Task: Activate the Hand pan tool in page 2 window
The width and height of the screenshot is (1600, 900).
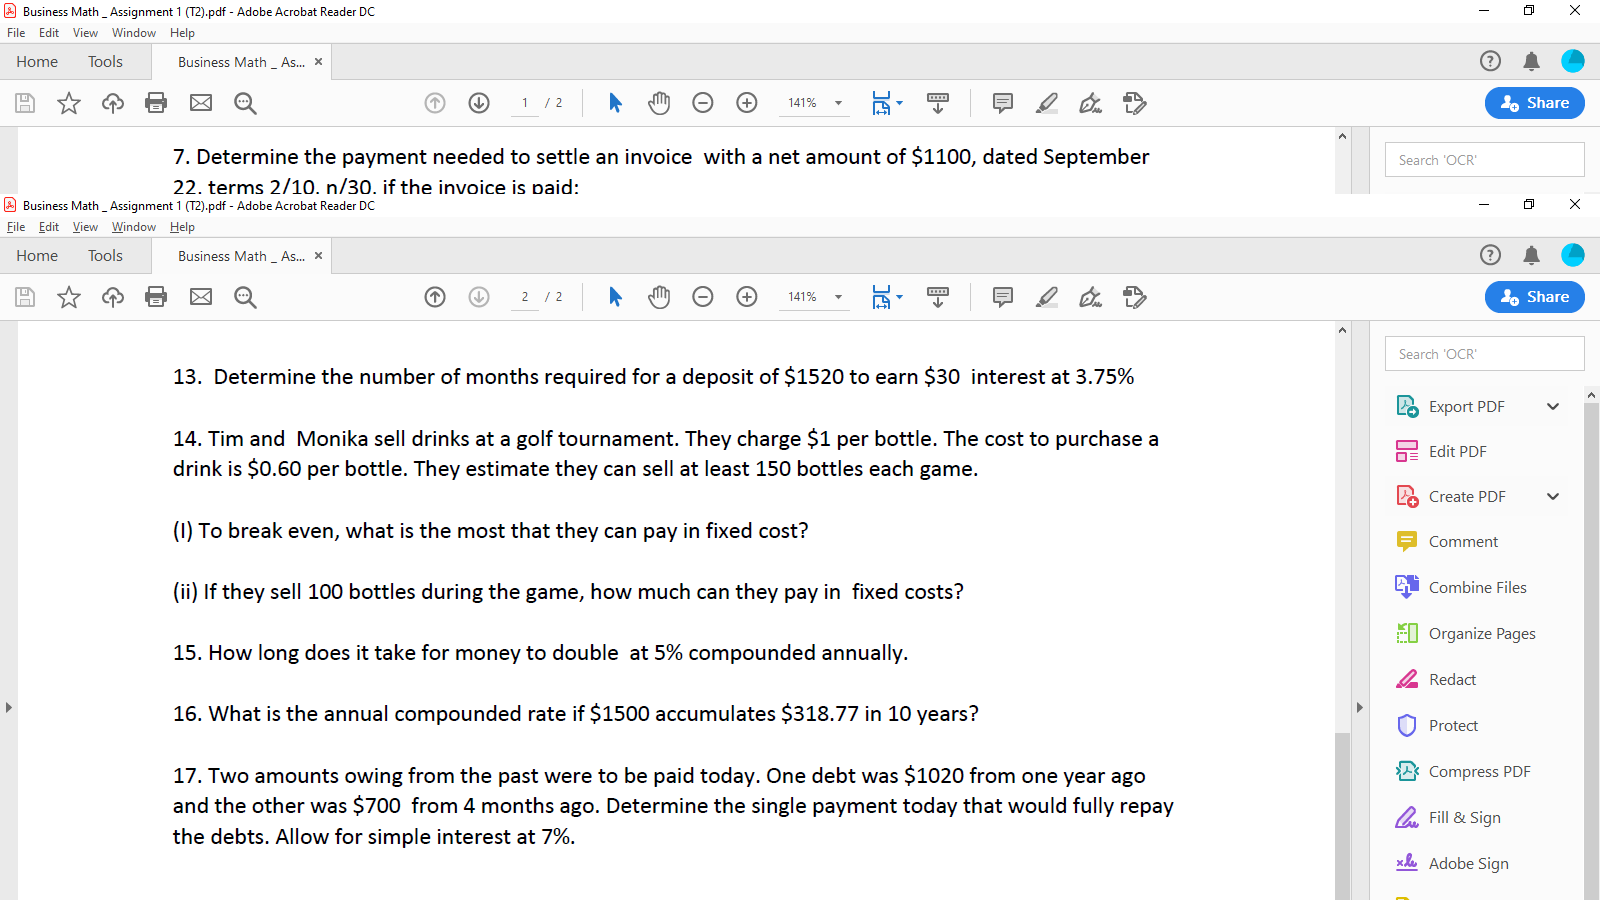Action: click(x=659, y=297)
